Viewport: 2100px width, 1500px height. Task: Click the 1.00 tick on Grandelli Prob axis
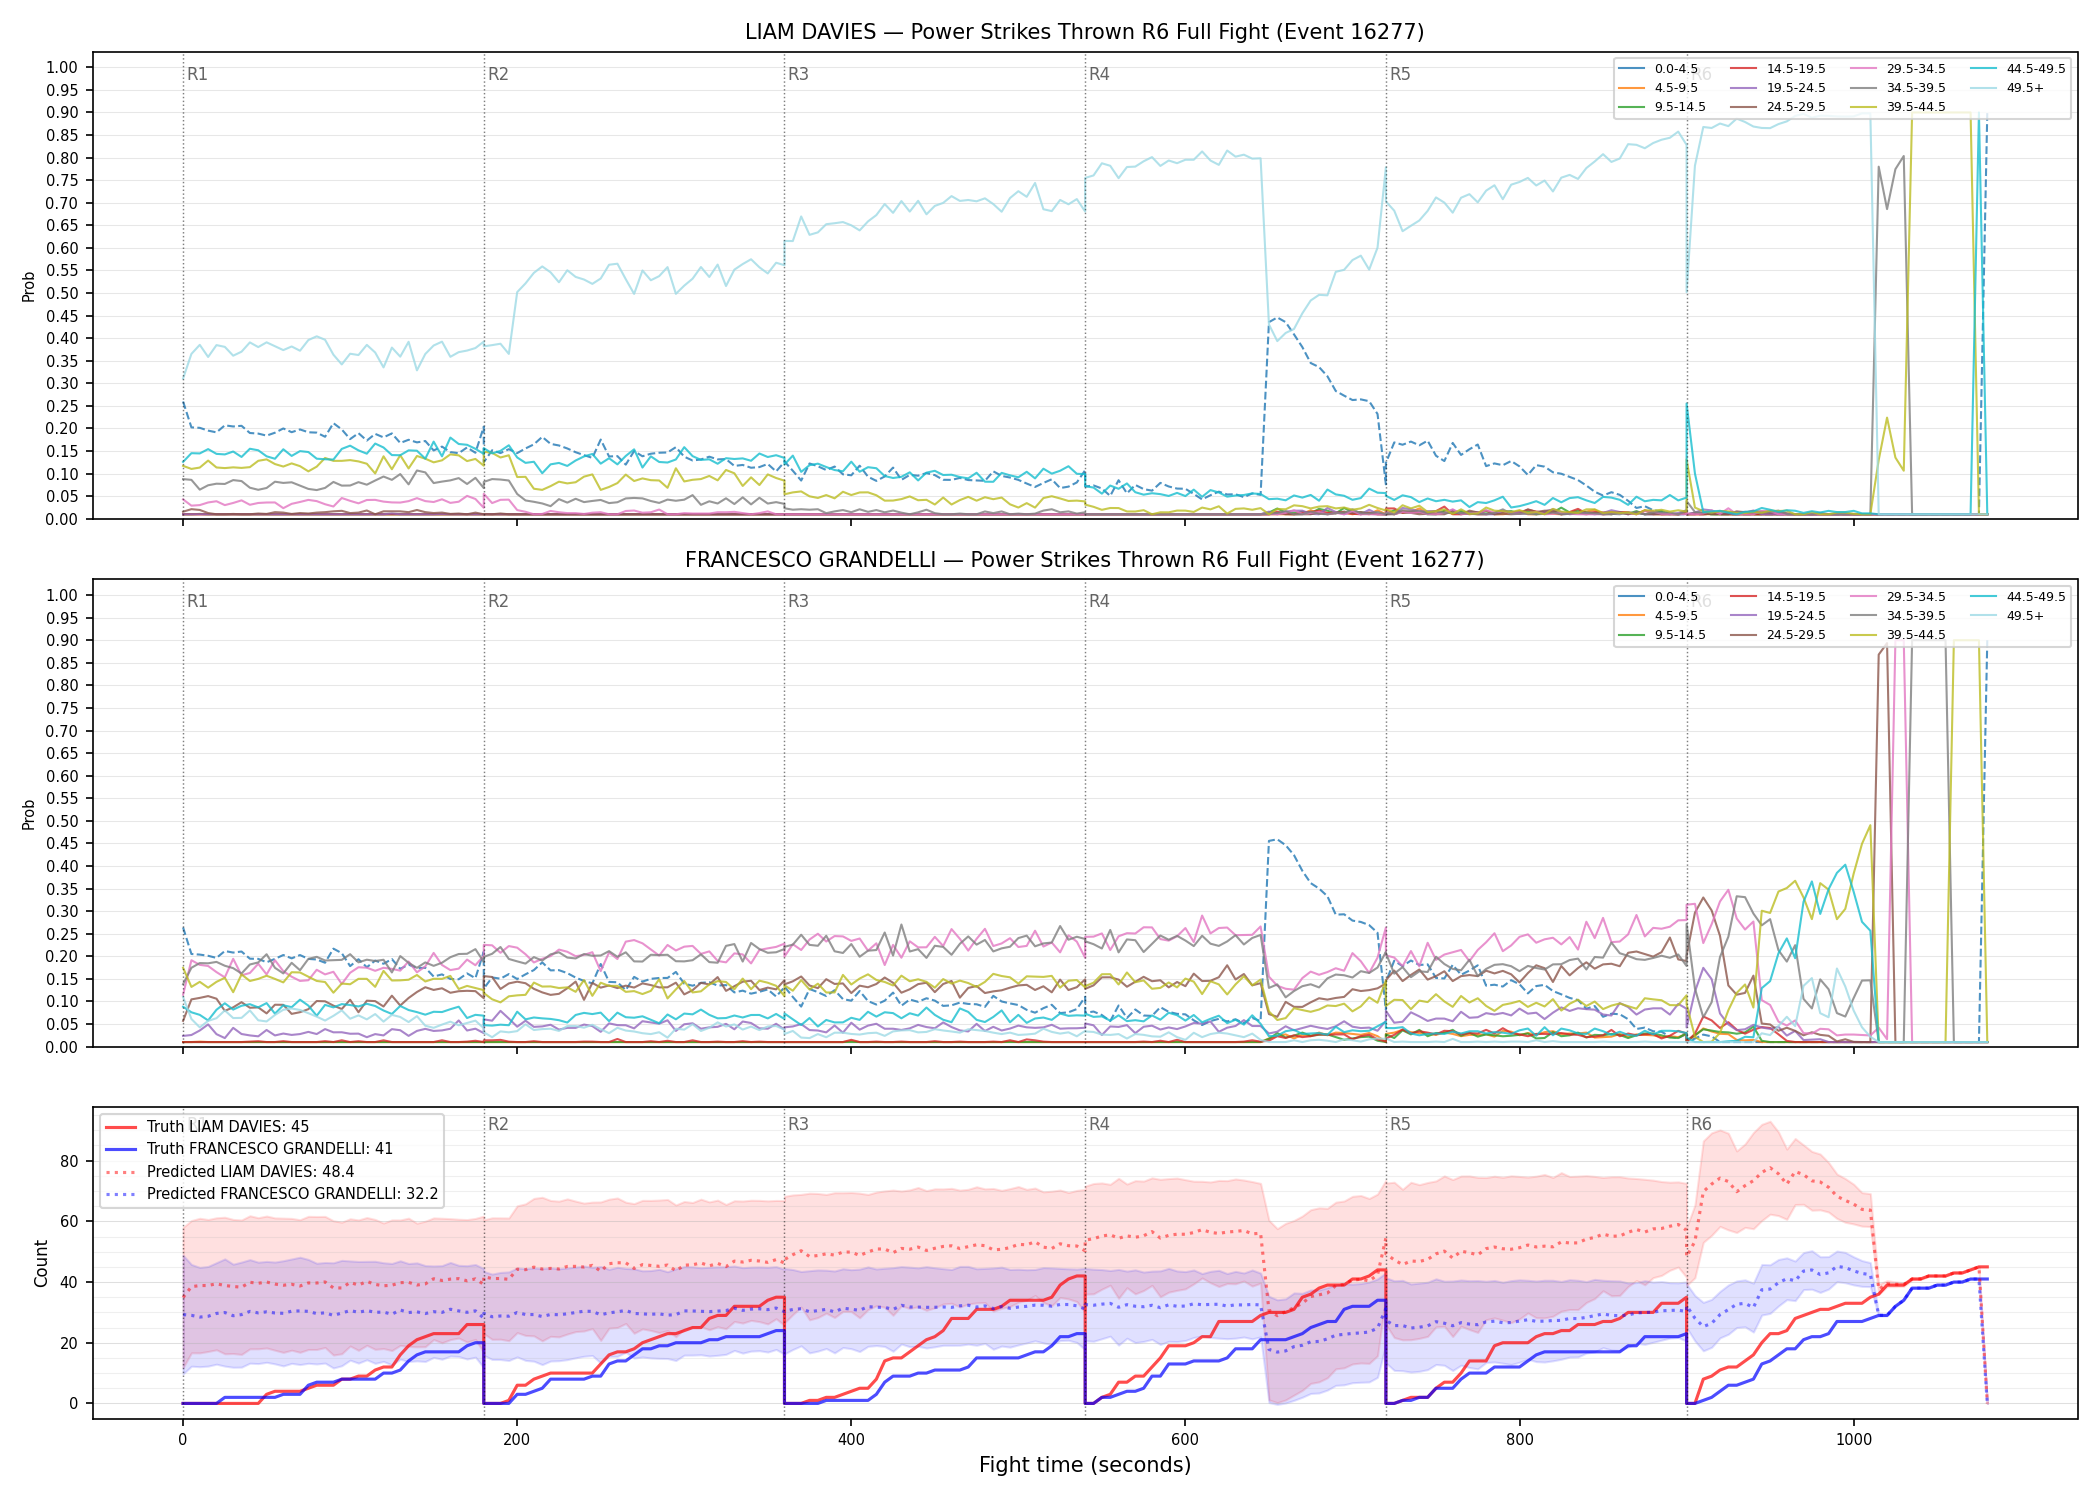click(62, 595)
